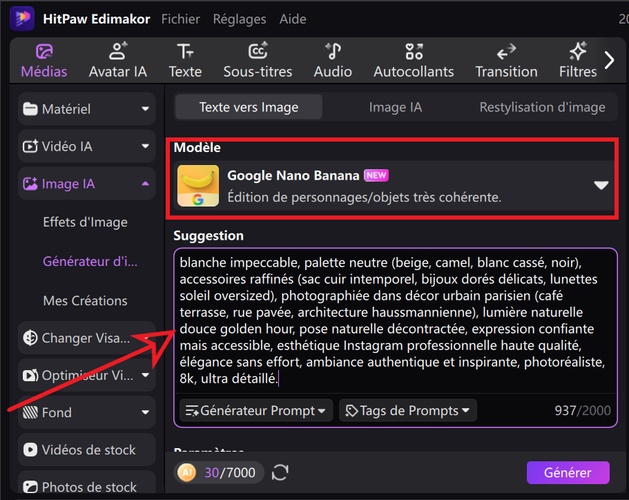Click the AI credits coin icon
Viewport: 629px width, 500px height.
coord(187,473)
